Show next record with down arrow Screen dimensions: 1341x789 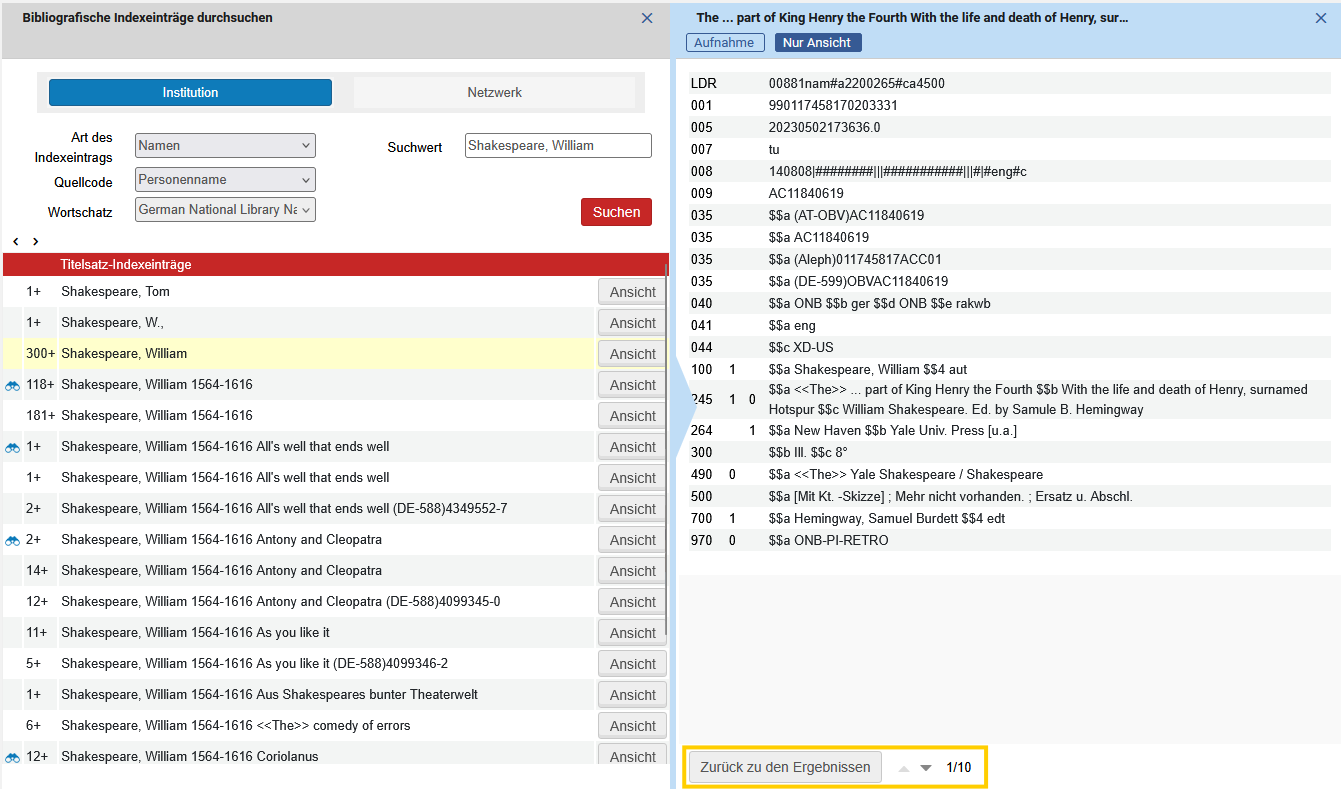pyautogui.click(x=926, y=768)
